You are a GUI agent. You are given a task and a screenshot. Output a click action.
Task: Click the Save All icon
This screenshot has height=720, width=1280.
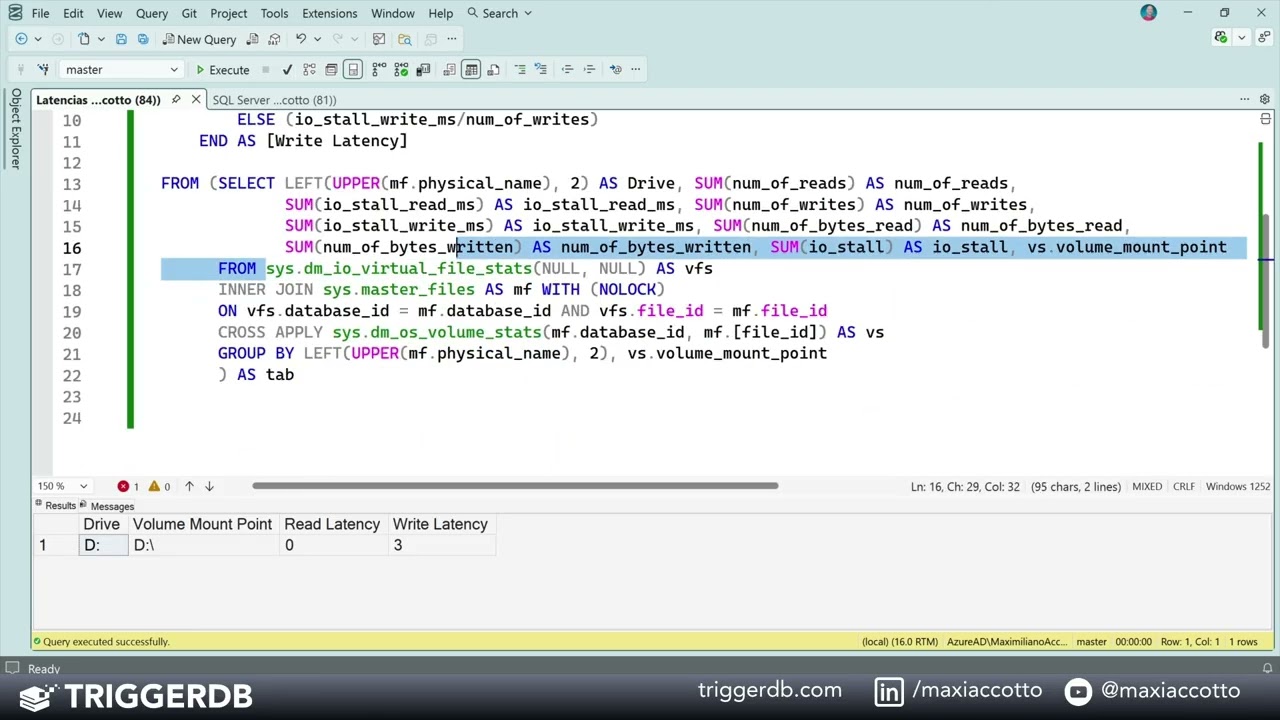(143, 39)
